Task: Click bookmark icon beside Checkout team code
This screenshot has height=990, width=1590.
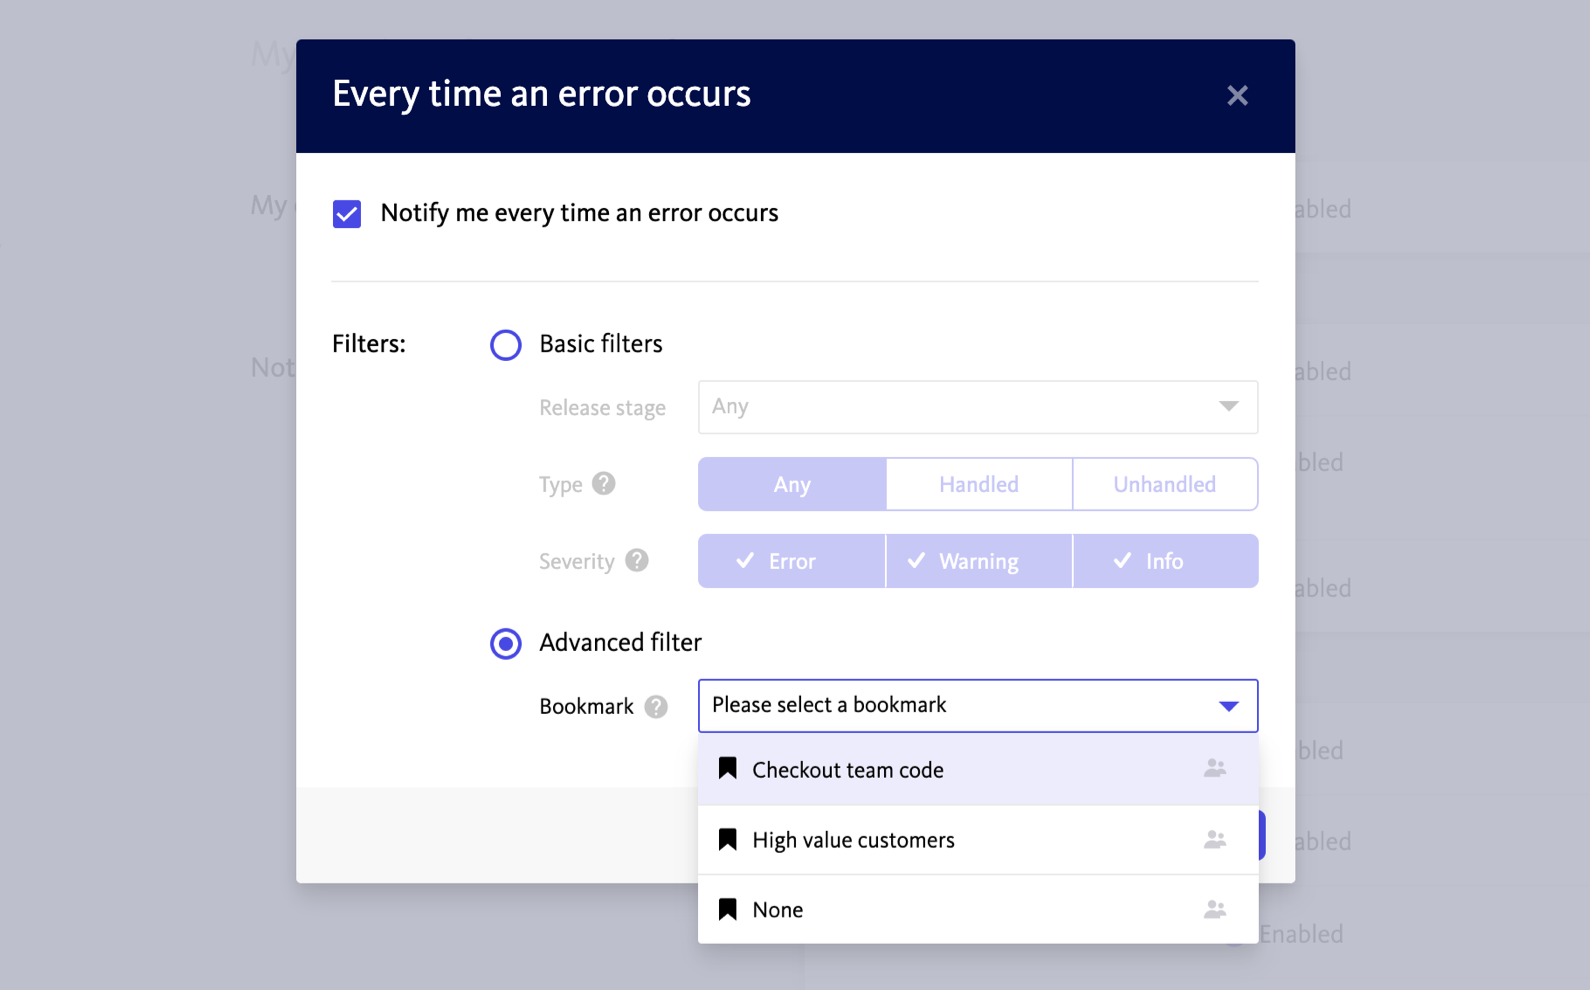Action: pos(728,768)
